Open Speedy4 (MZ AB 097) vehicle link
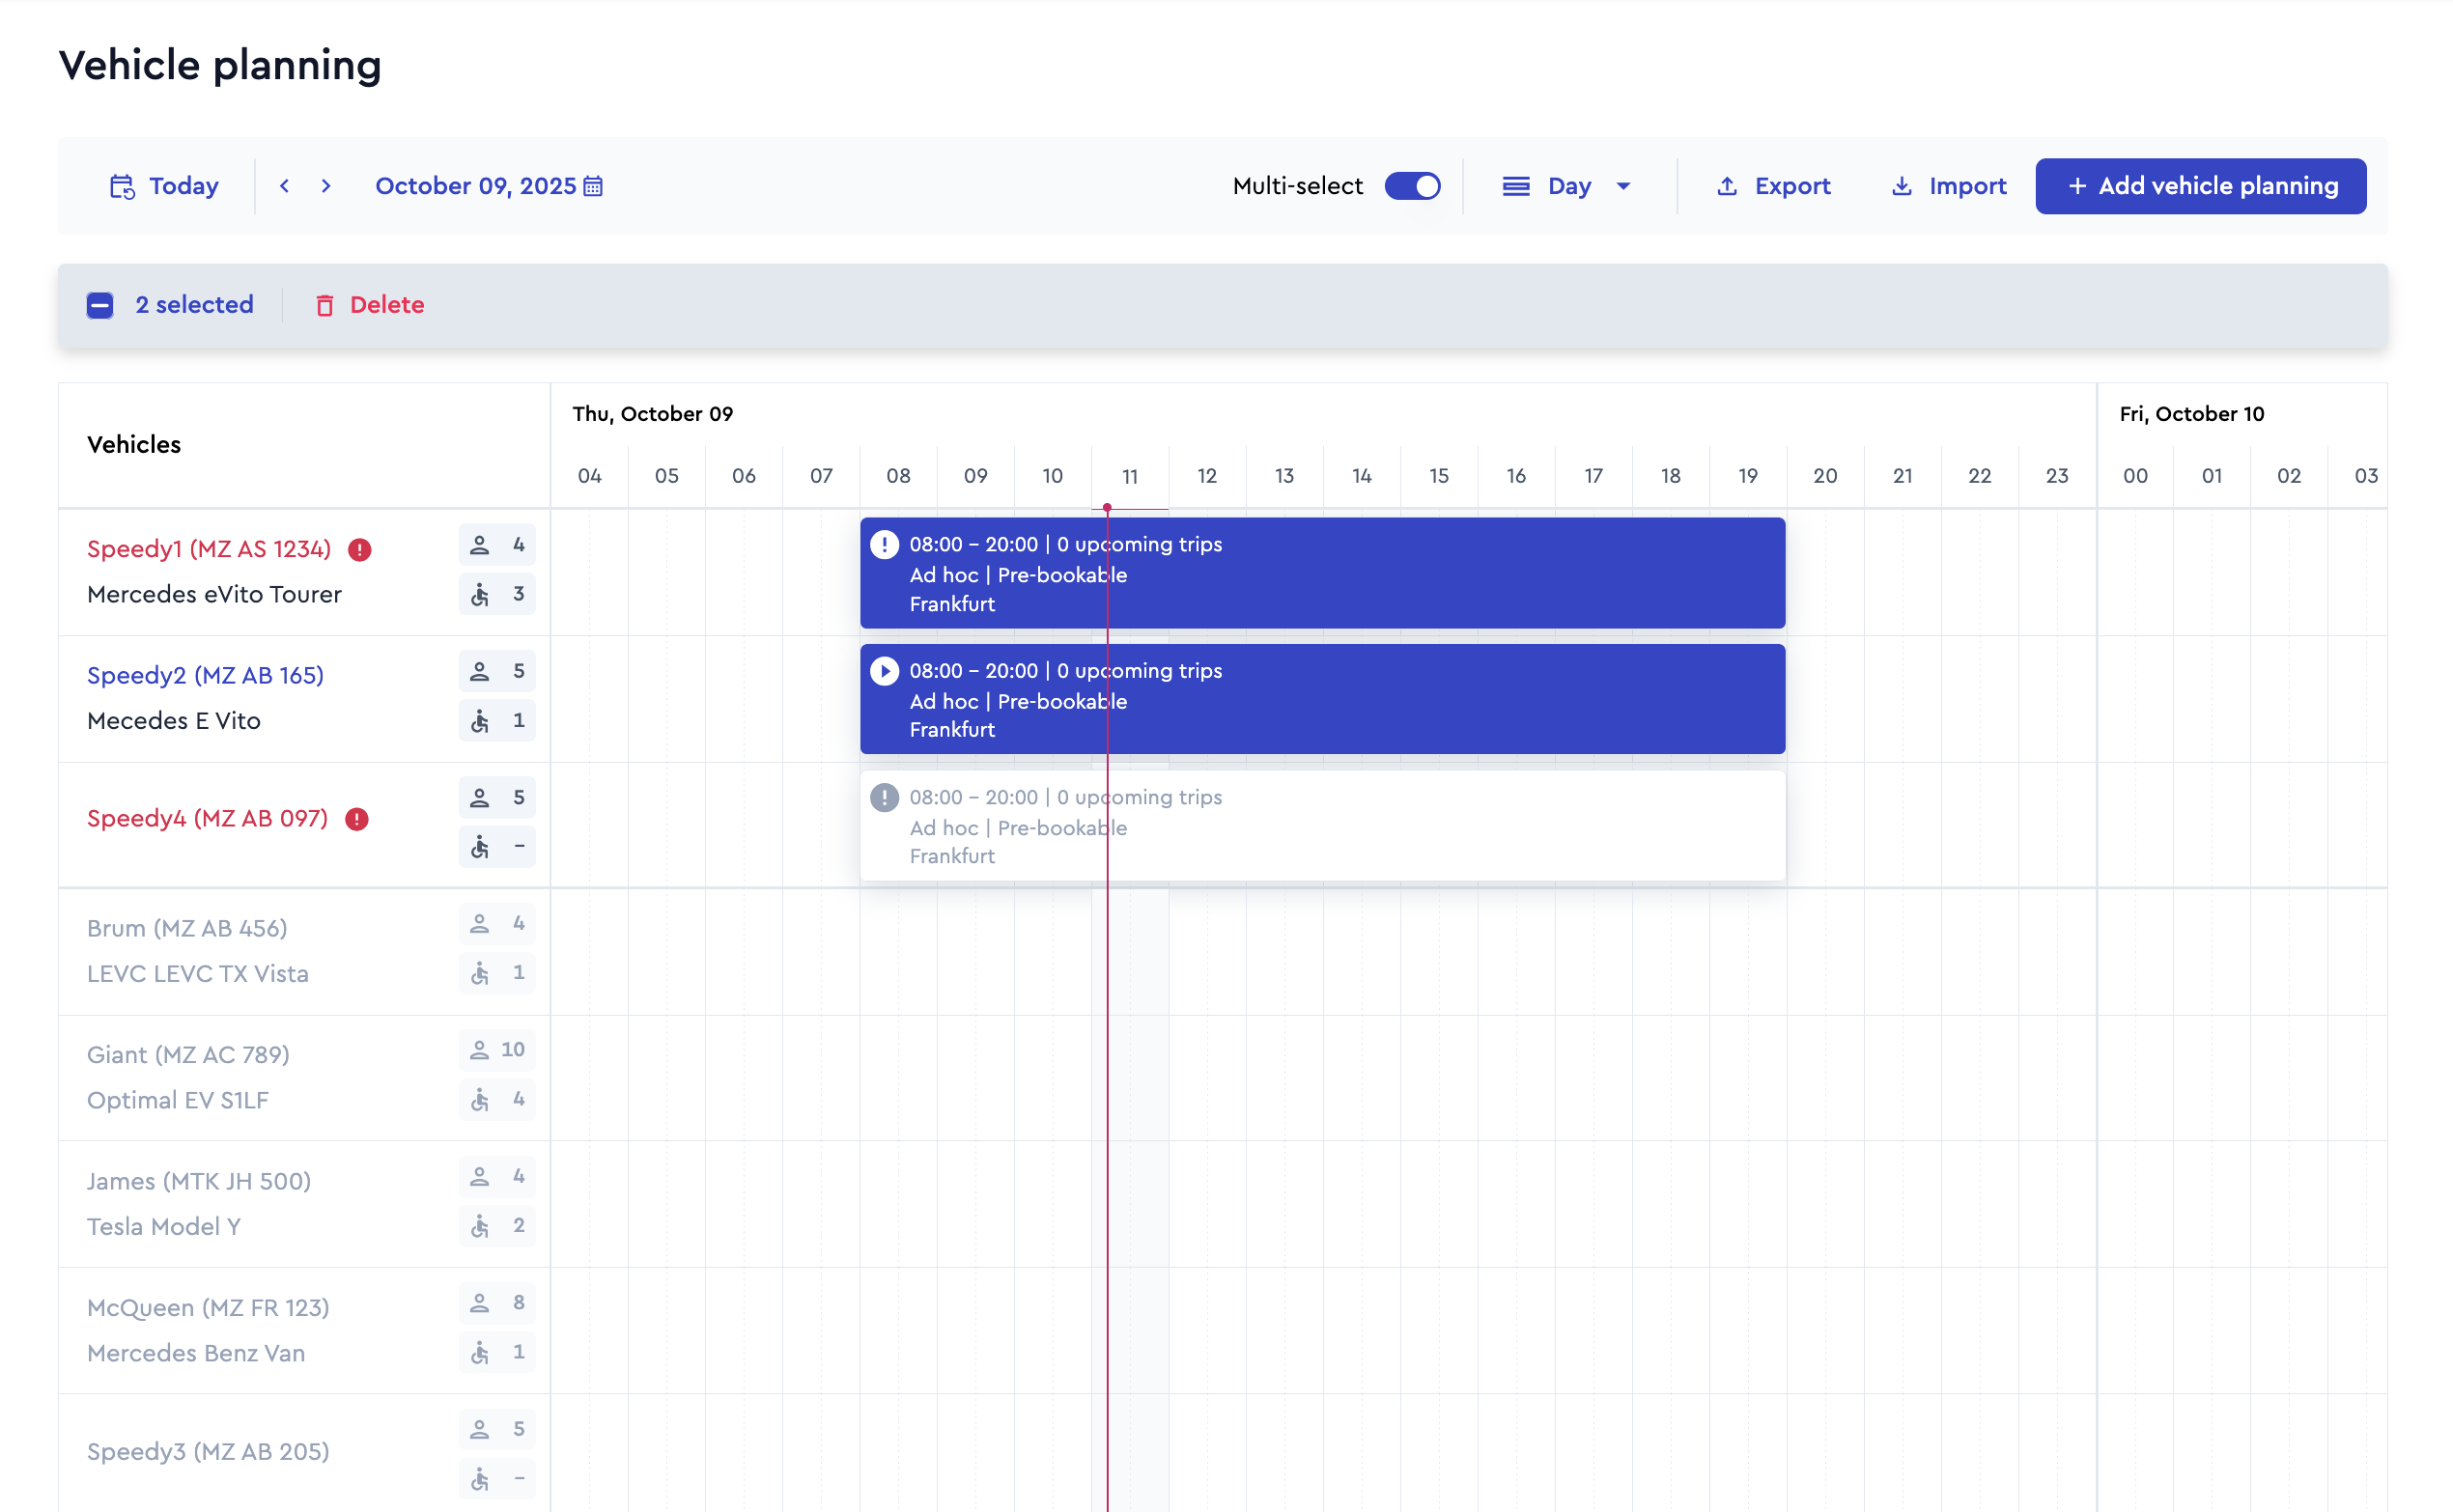 click(x=208, y=819)
